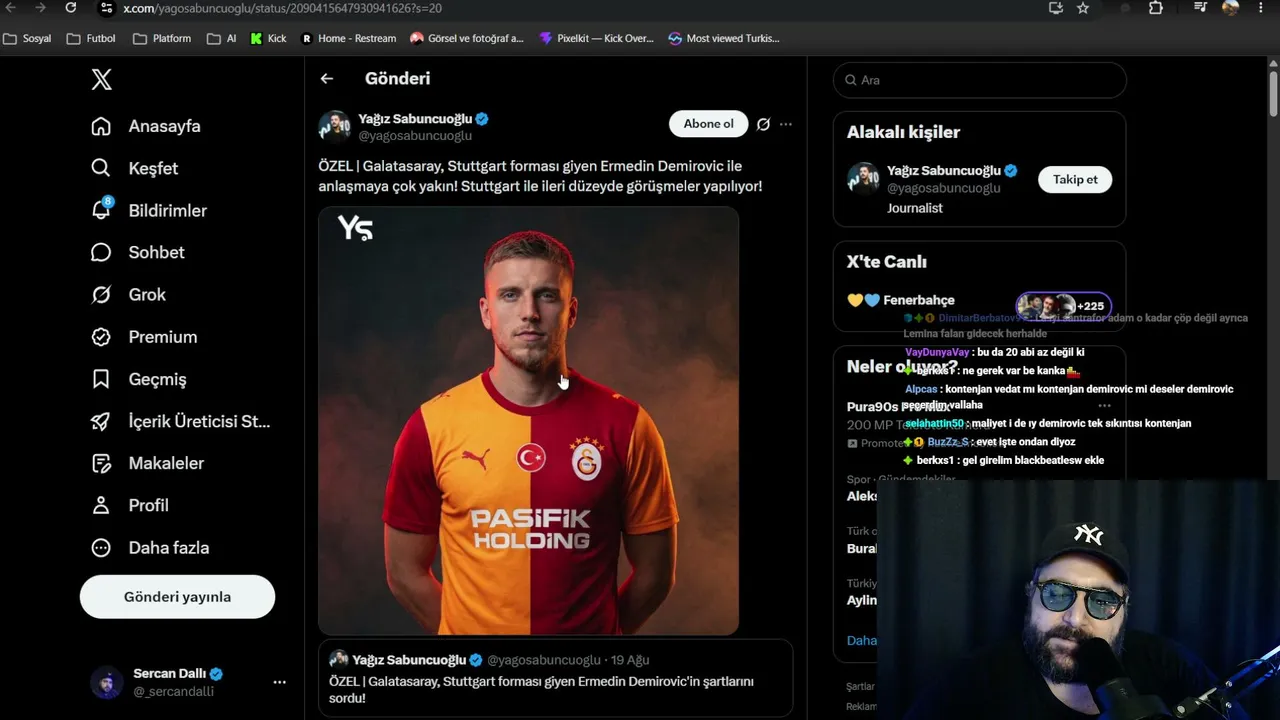Open the Demirovic Galatasaray jersey image

click(529, 421)
